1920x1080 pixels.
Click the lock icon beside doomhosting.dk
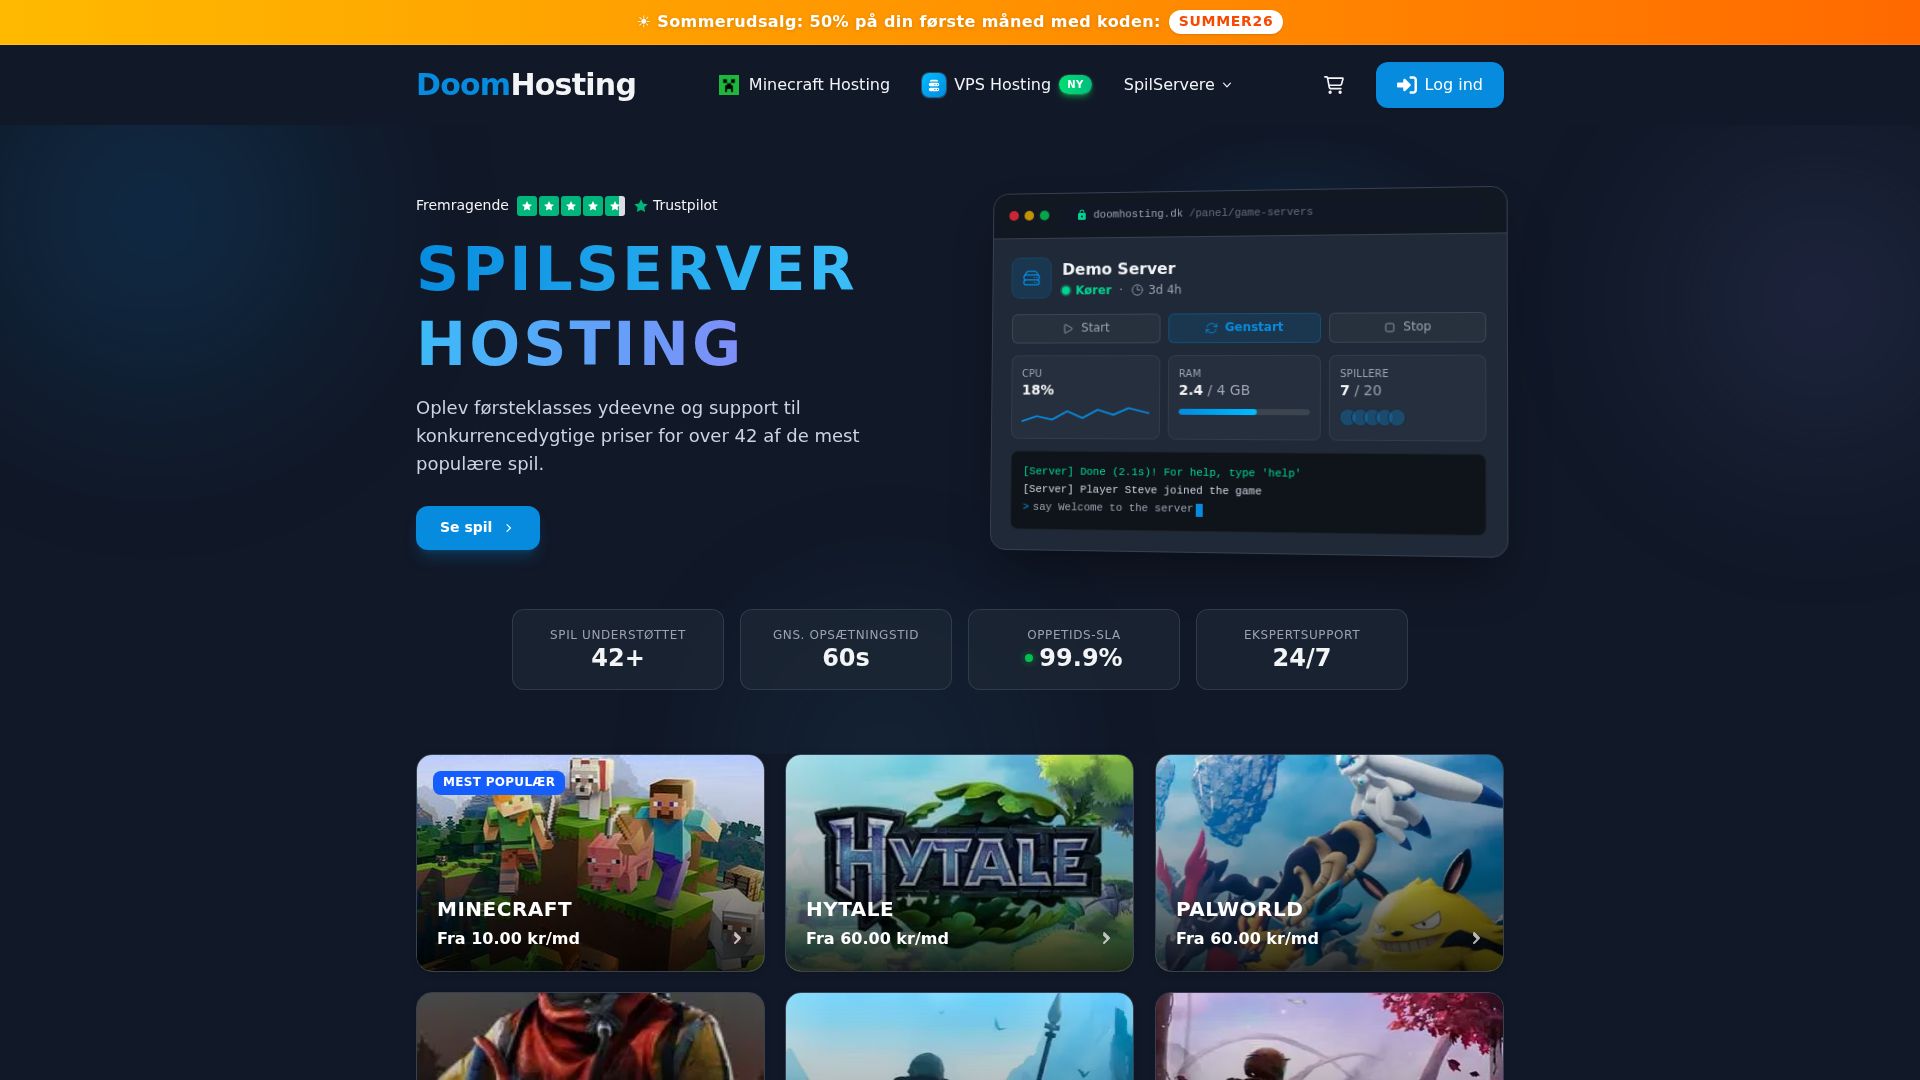[x=1081, y=215]
